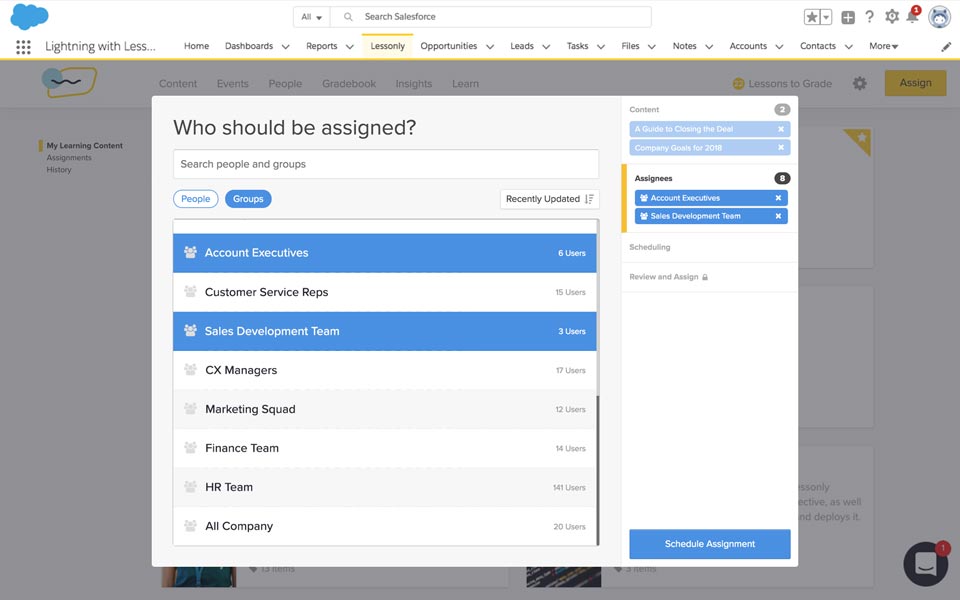This screenshot has height=600, width=960.
Task: Select the CX Managers group row
Action: pyautogui.click(x=384, y=370)
